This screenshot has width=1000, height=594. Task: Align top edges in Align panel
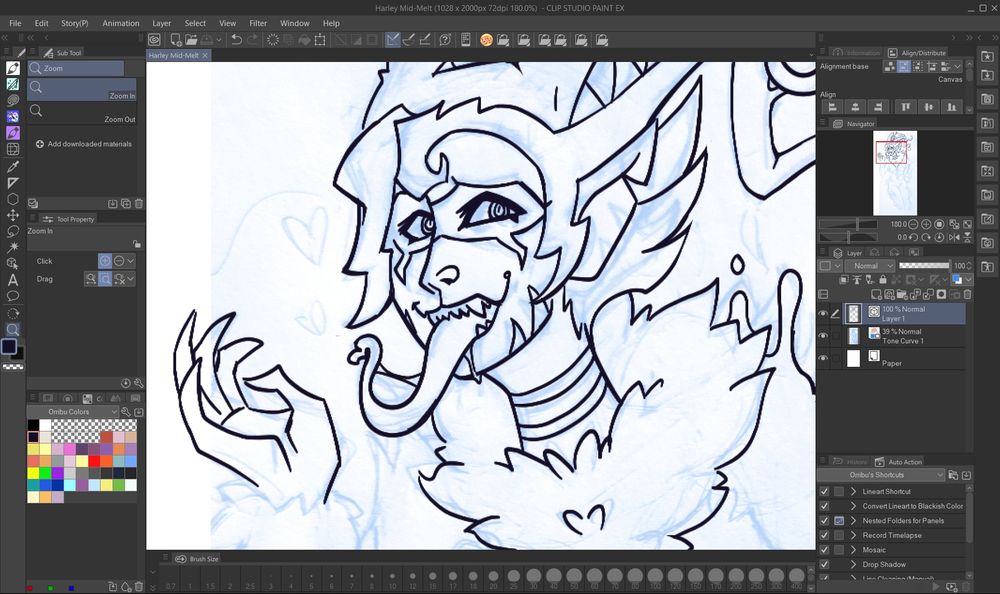pos(906,107)
